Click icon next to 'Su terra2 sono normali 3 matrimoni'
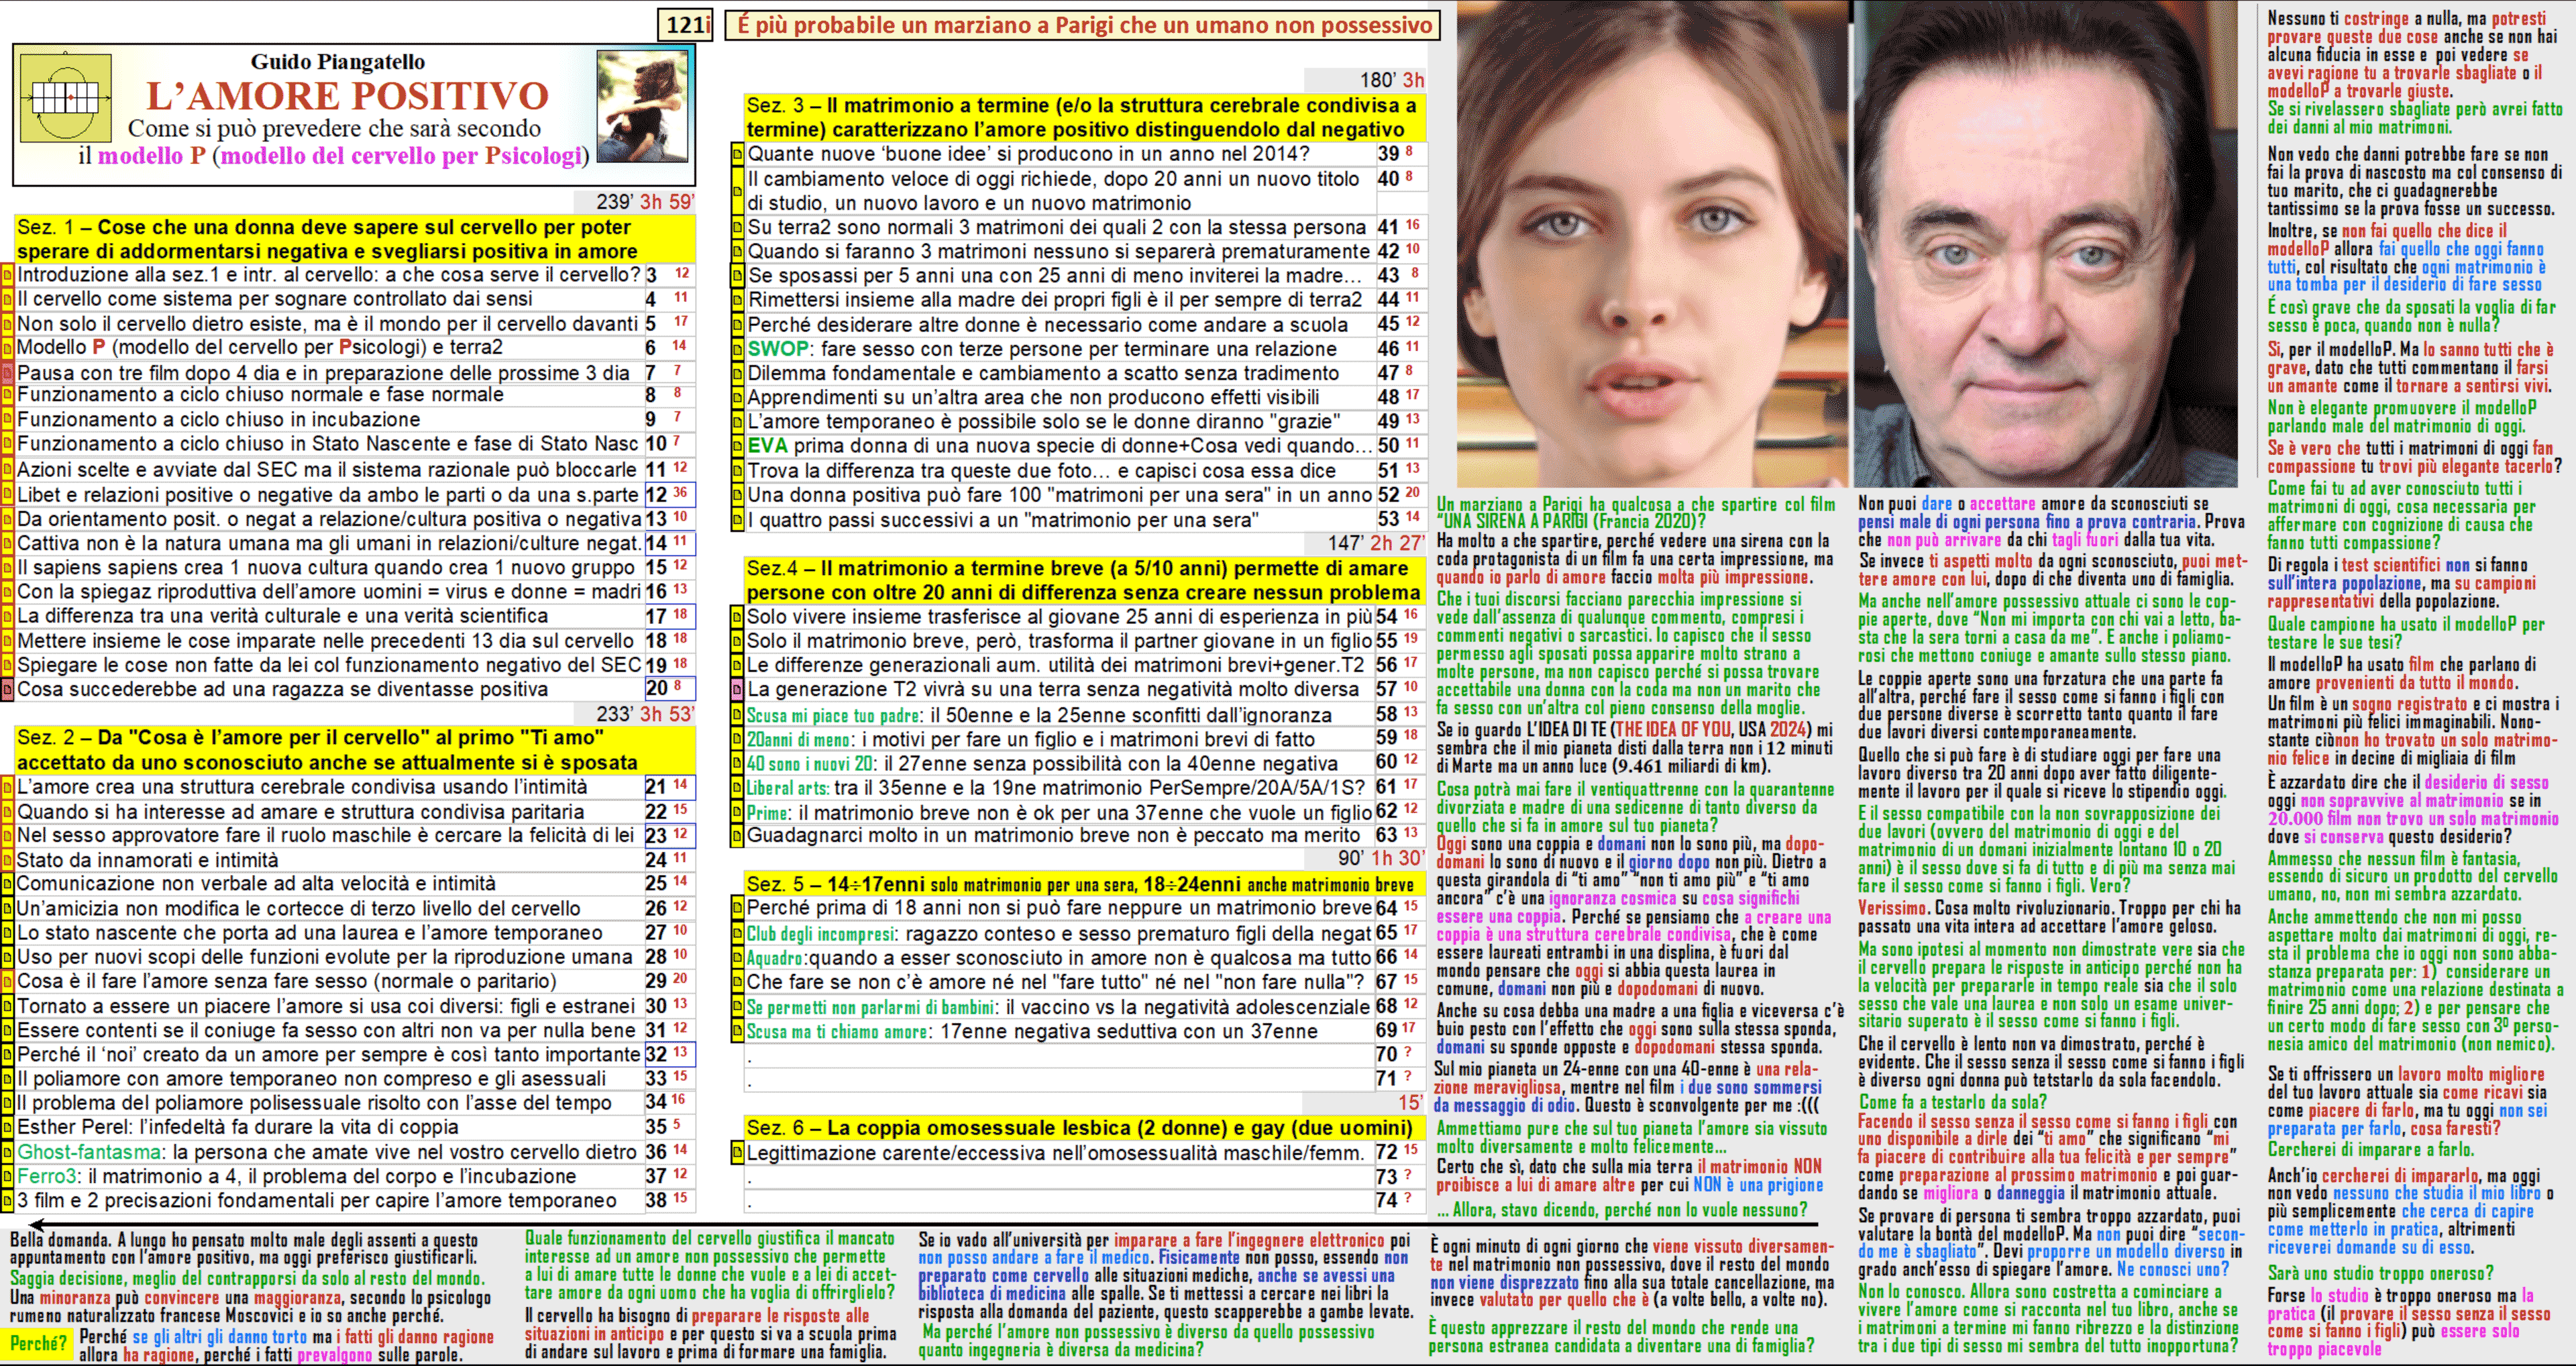Screen dimensions: 2576x1366 pos(738,227)
